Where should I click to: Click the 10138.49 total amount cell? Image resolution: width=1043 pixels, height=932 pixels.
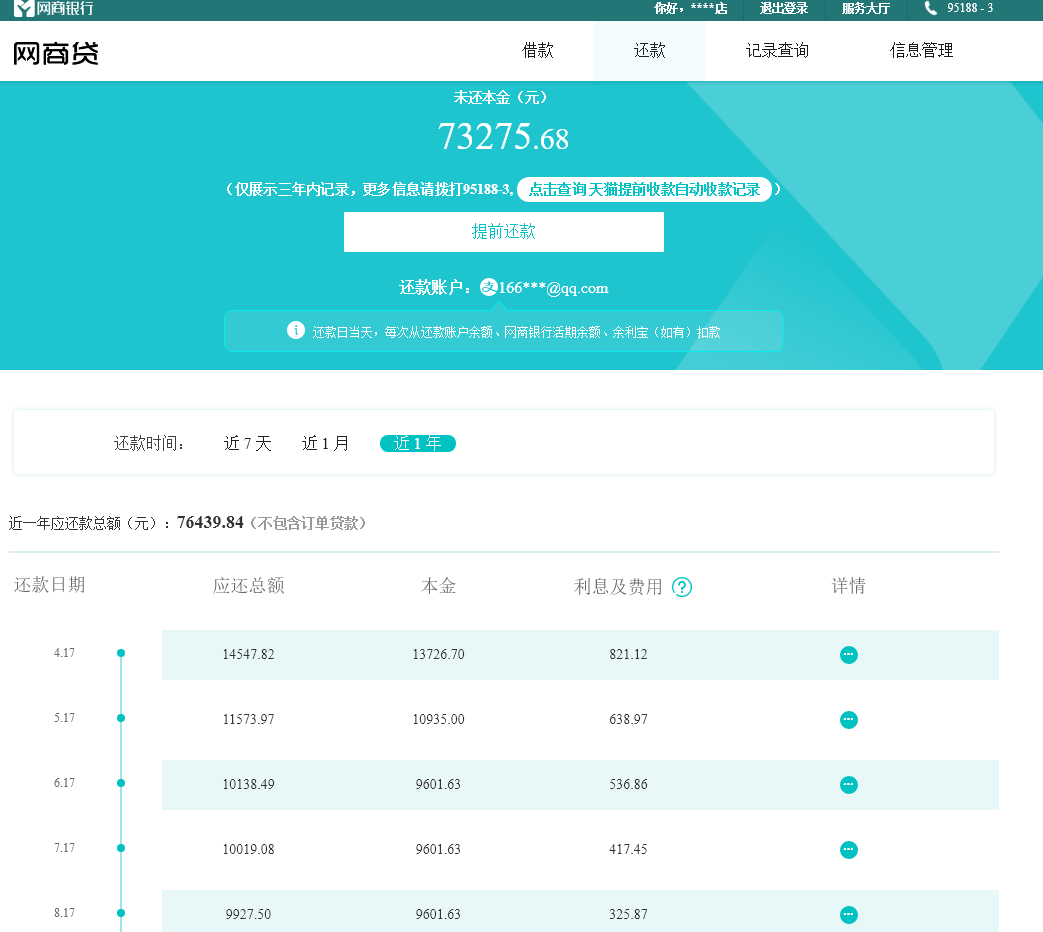(x=248, y=784)
